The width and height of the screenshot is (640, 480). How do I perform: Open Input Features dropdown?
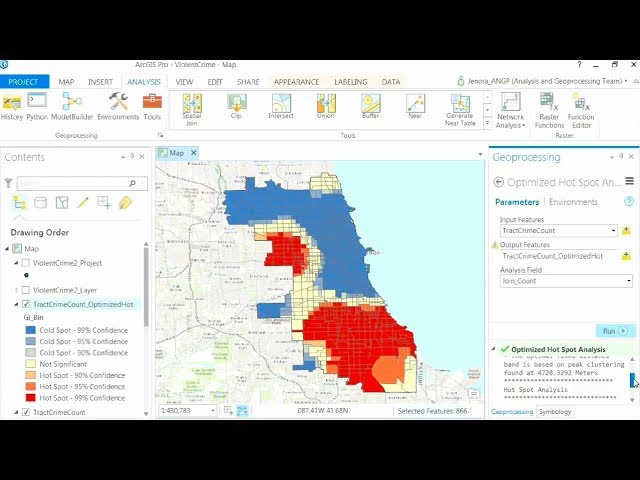coord(613,231)
